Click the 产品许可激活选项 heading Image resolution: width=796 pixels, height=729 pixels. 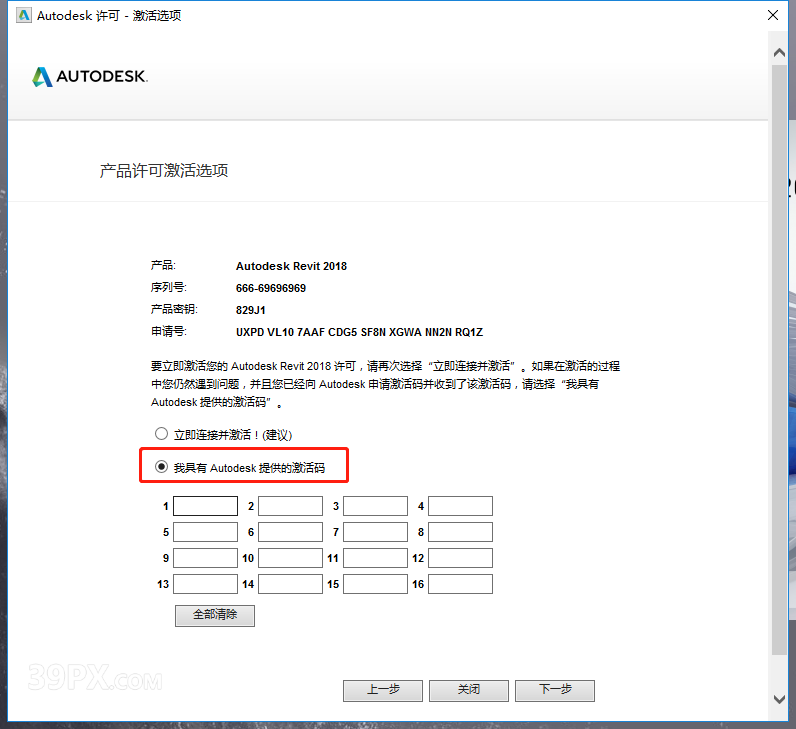pos(163,171)
